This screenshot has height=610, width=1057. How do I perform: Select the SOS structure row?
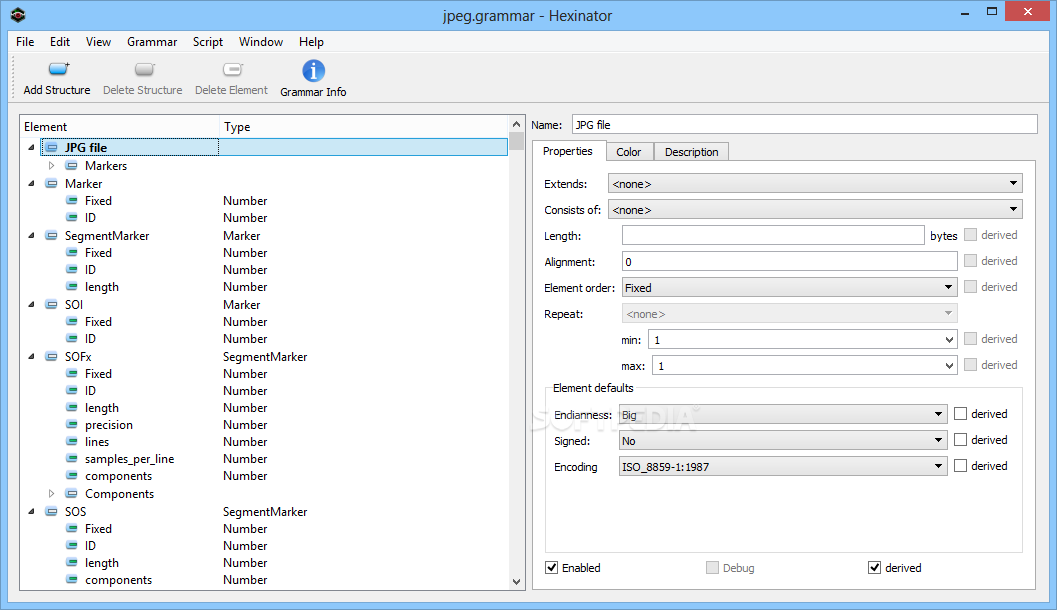pyautogui.click(x=264, y=512)
